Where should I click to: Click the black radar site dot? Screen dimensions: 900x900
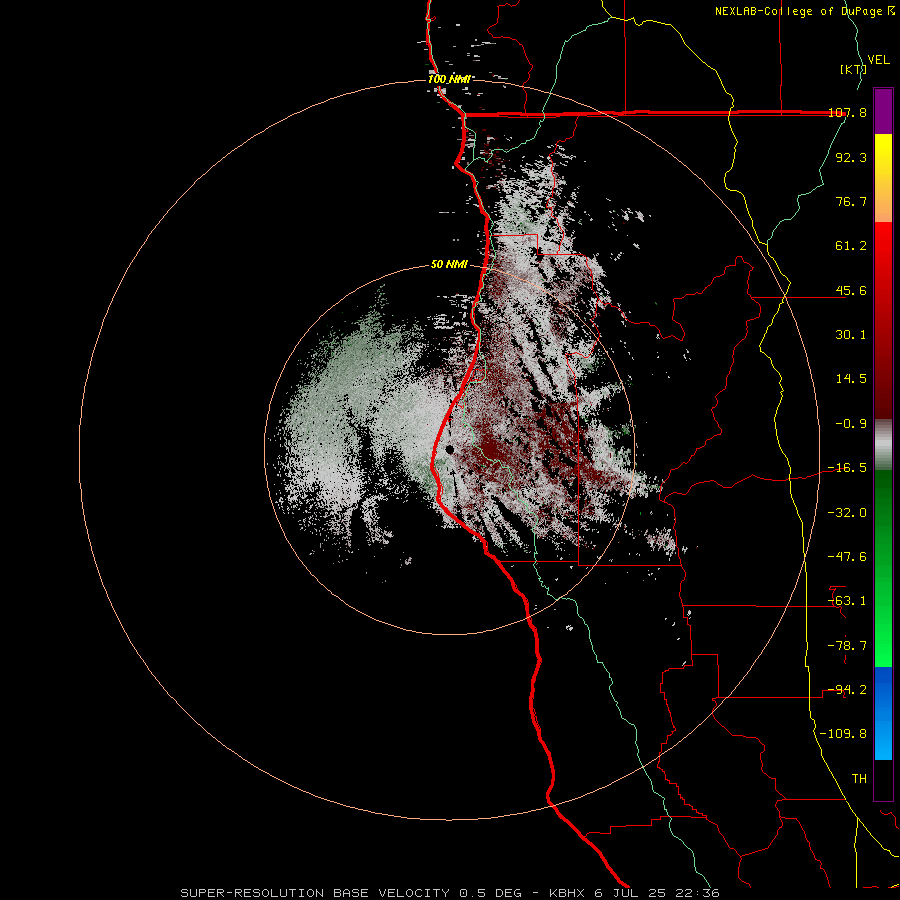(x=449, y=450)
